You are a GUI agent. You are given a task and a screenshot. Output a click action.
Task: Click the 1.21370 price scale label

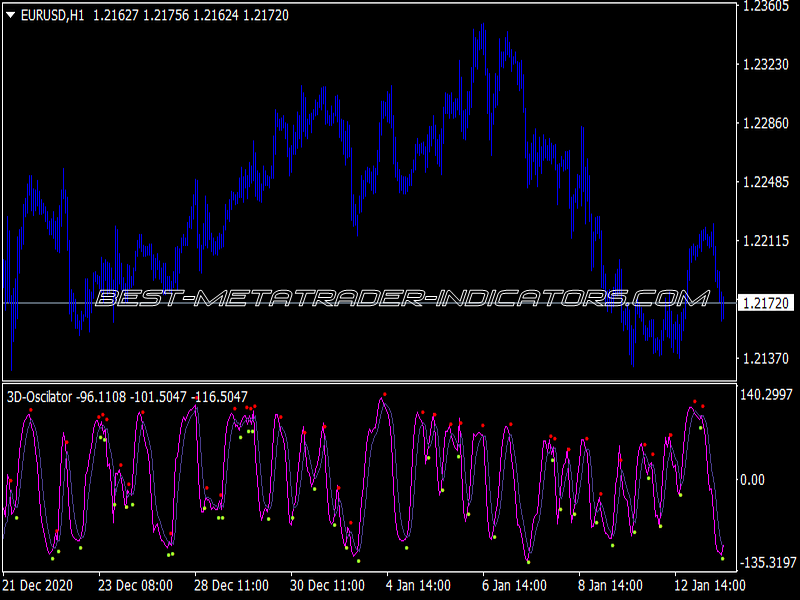(x=766, y=359)
